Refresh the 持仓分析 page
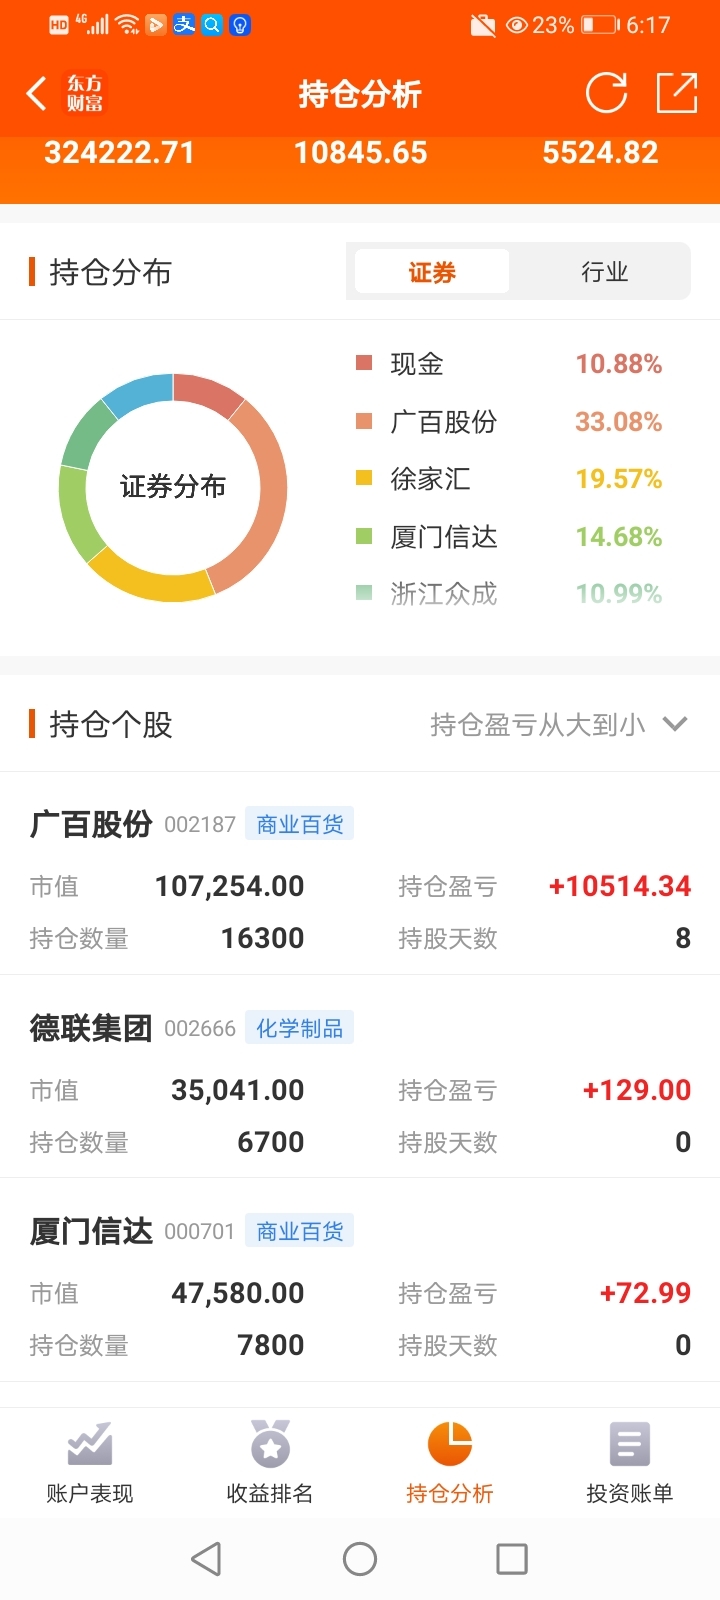Viewport: 720px width, 1600px height. click(x=606, y=93)
